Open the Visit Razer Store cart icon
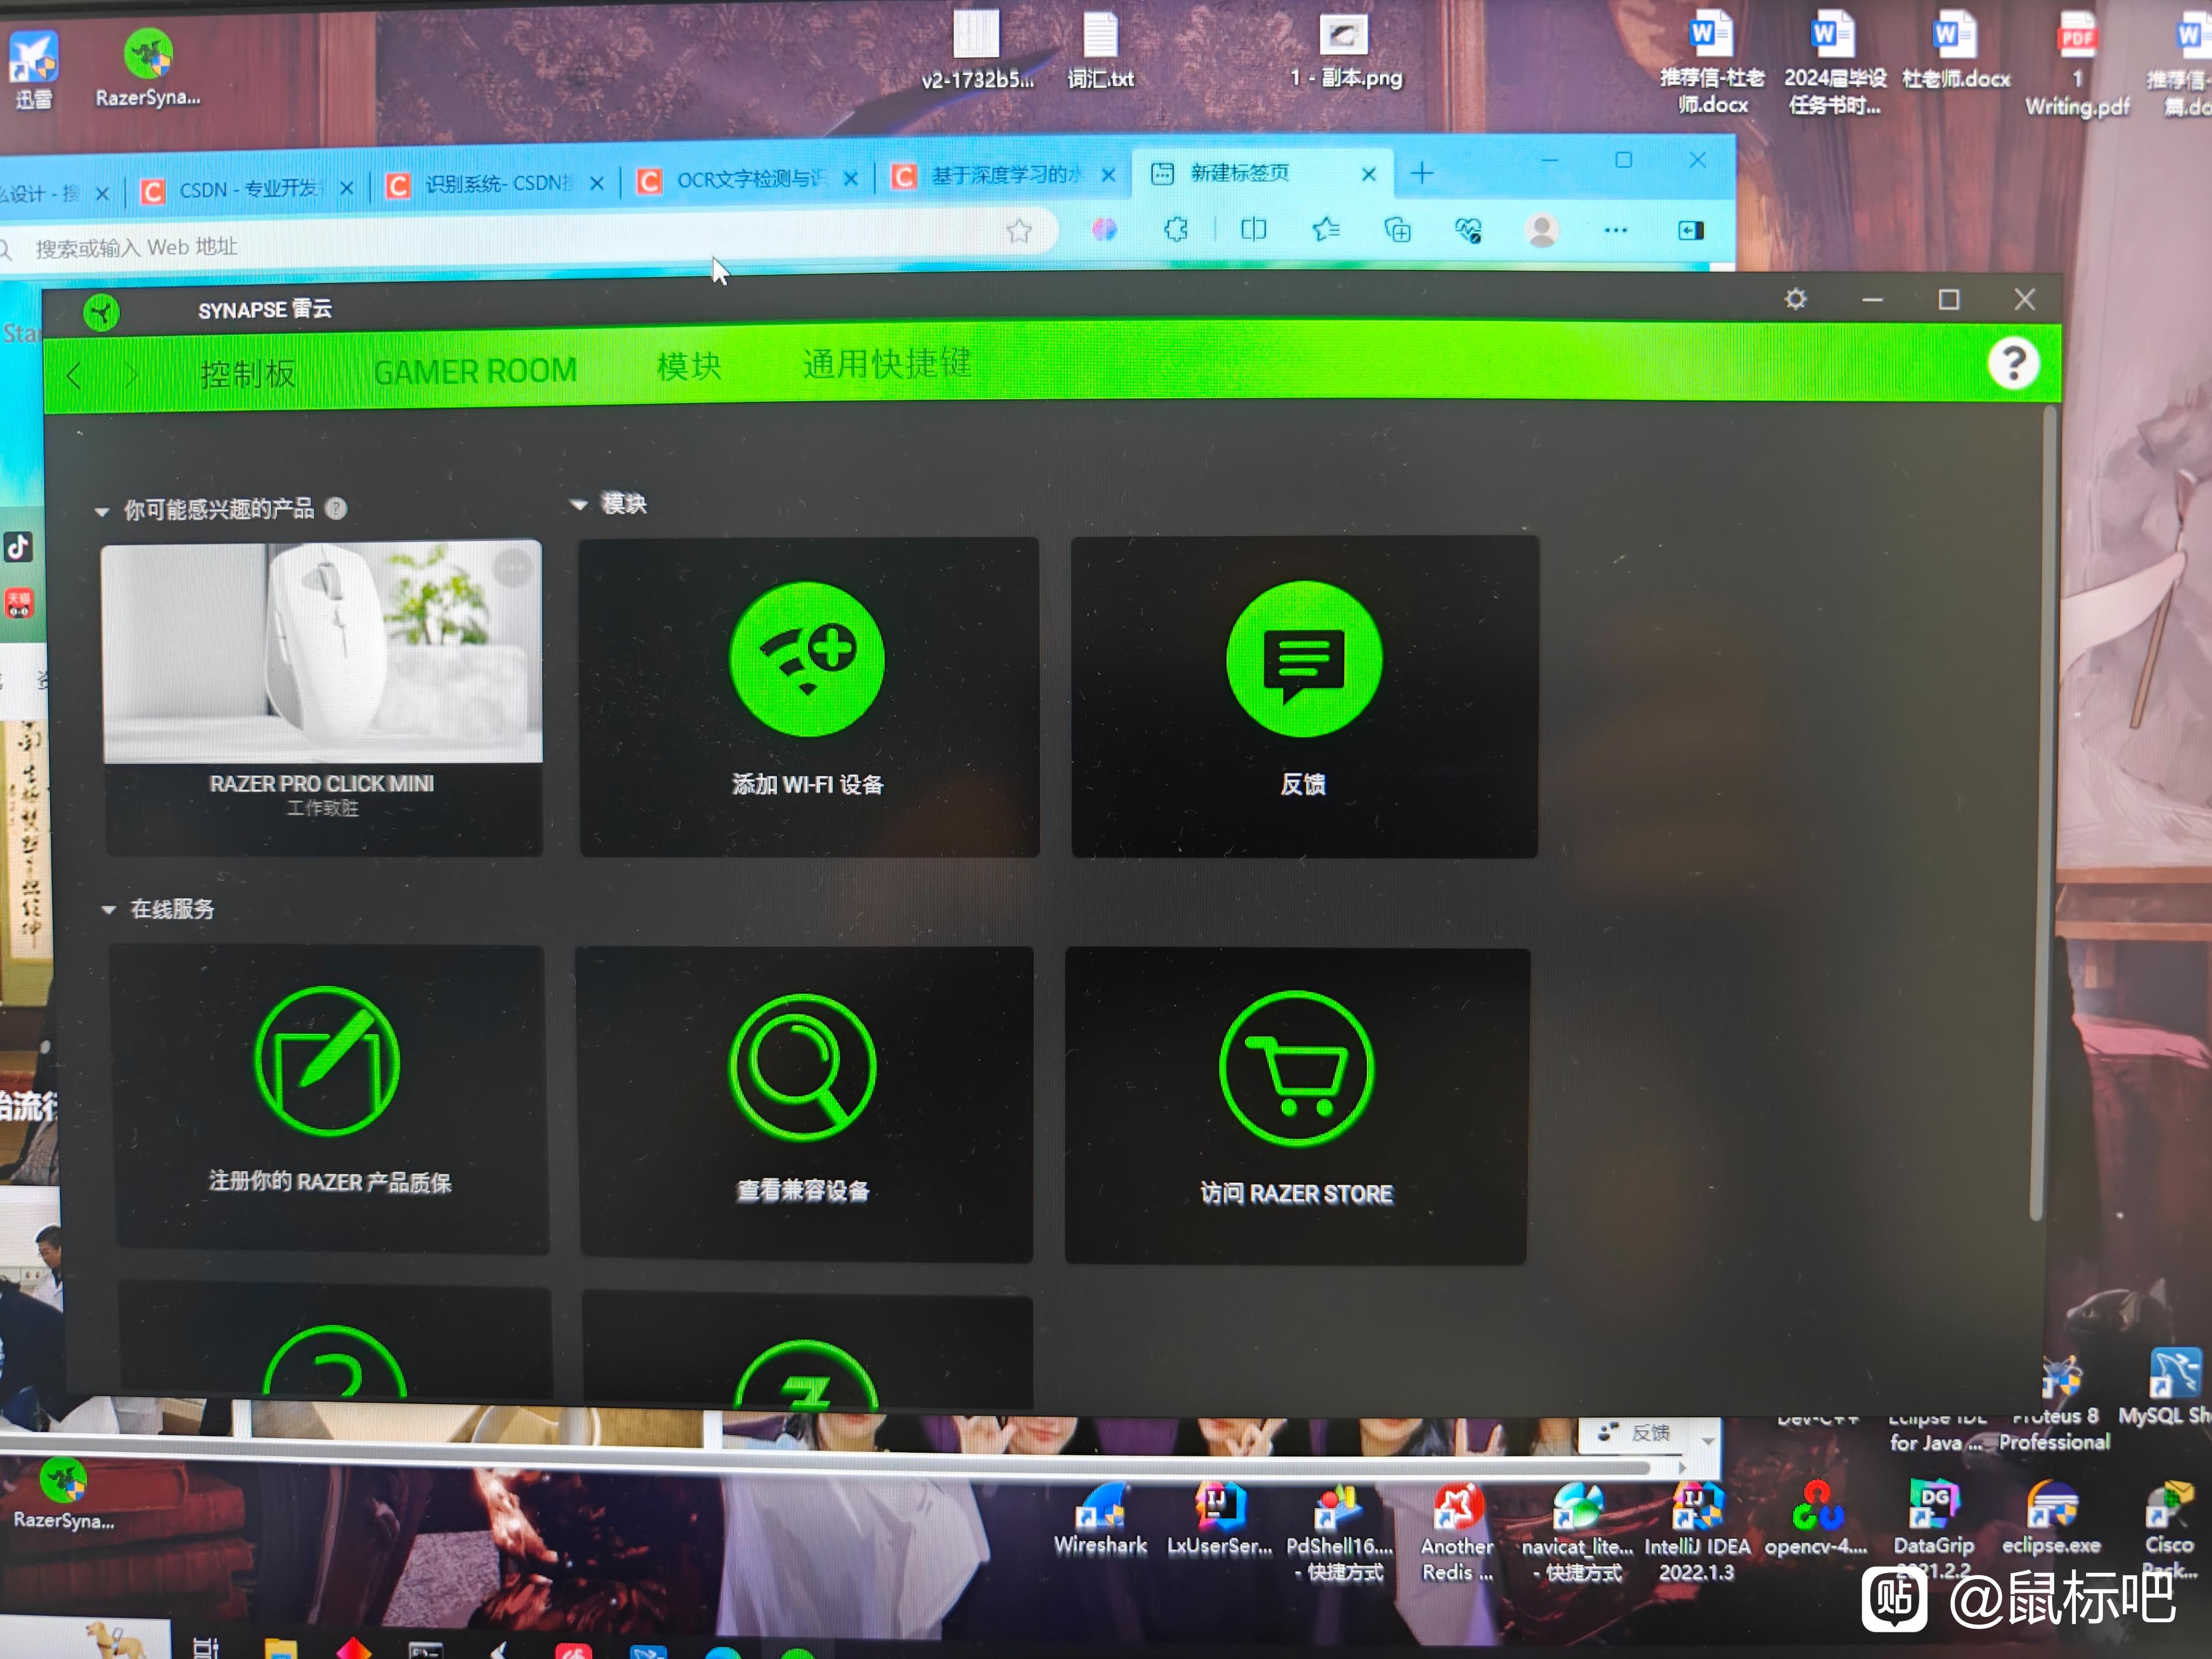 coord(1296,1068)
